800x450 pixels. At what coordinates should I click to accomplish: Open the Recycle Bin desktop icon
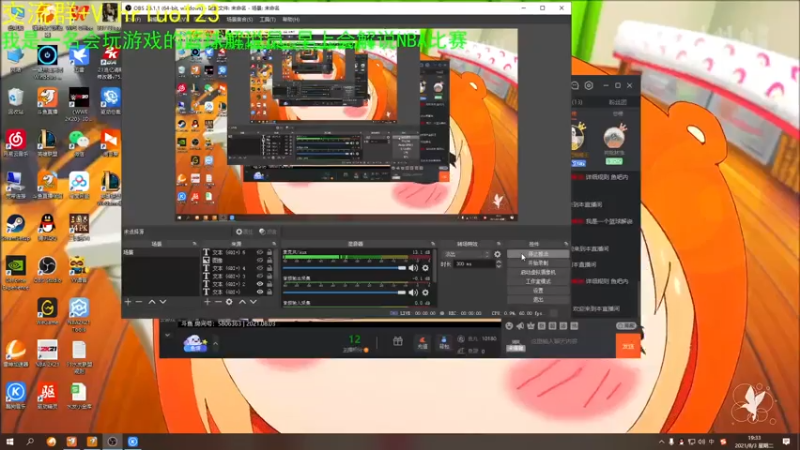tap(15, 101)
